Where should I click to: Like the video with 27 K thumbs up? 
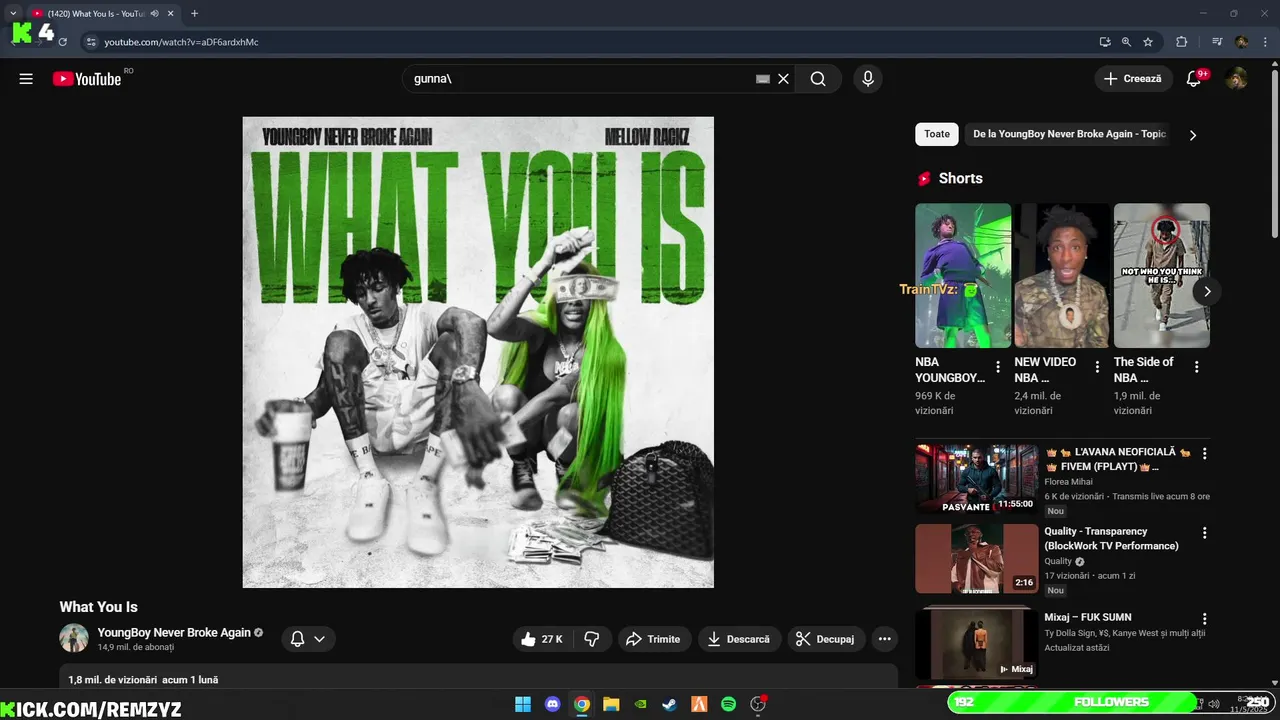point(542,639)
